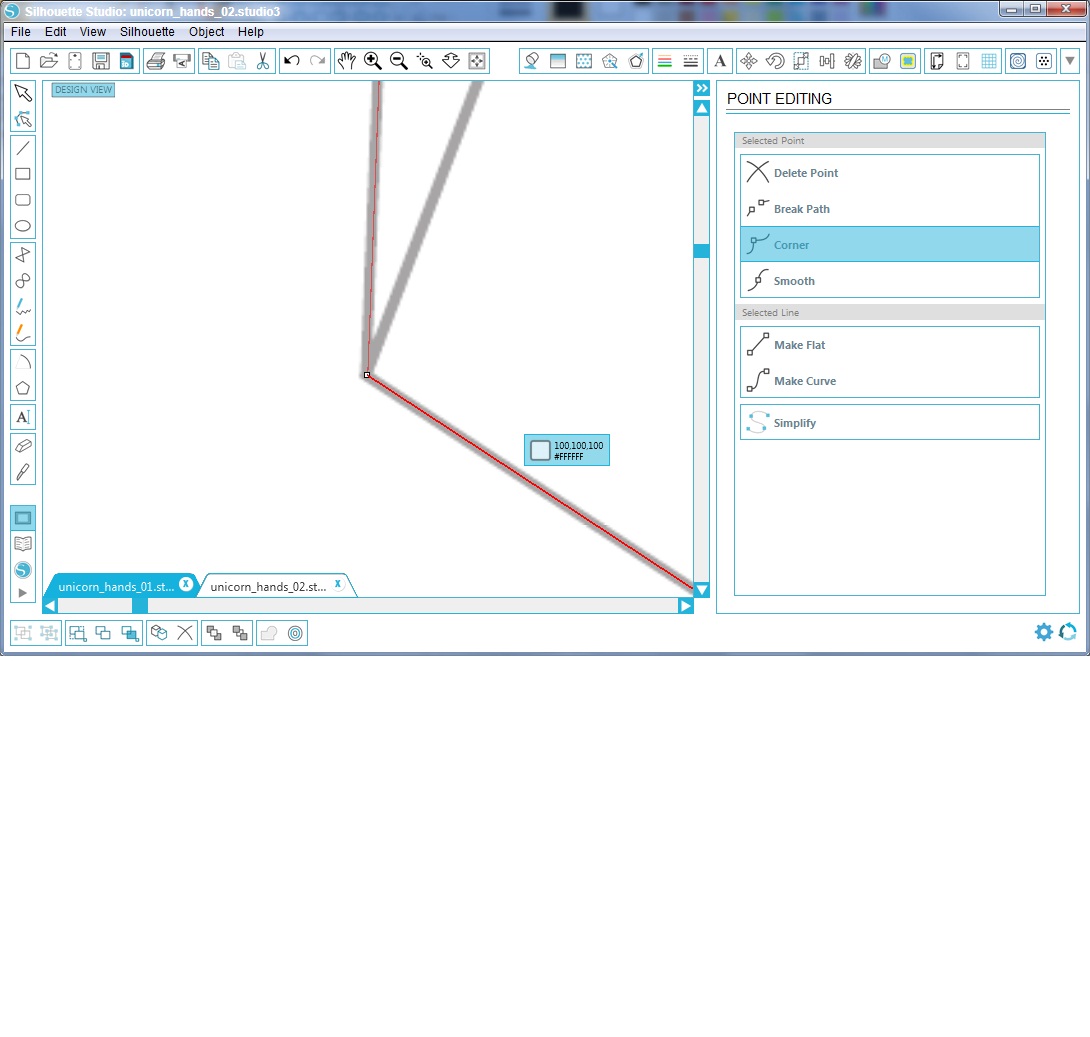Open the Line Color panel
The height and width of the screenshot is (1037, 1090).
(x=665, y=61)
